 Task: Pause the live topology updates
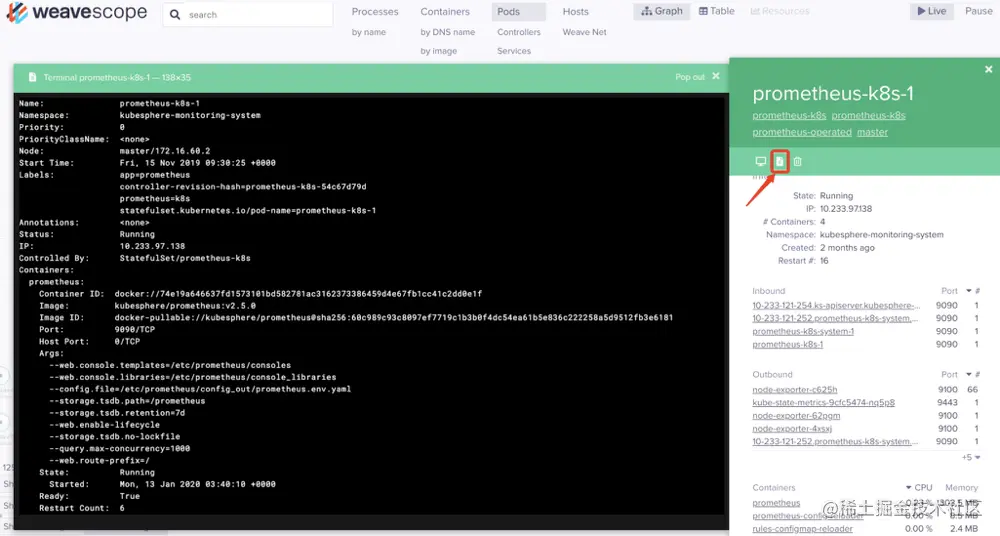click(978, 11)
